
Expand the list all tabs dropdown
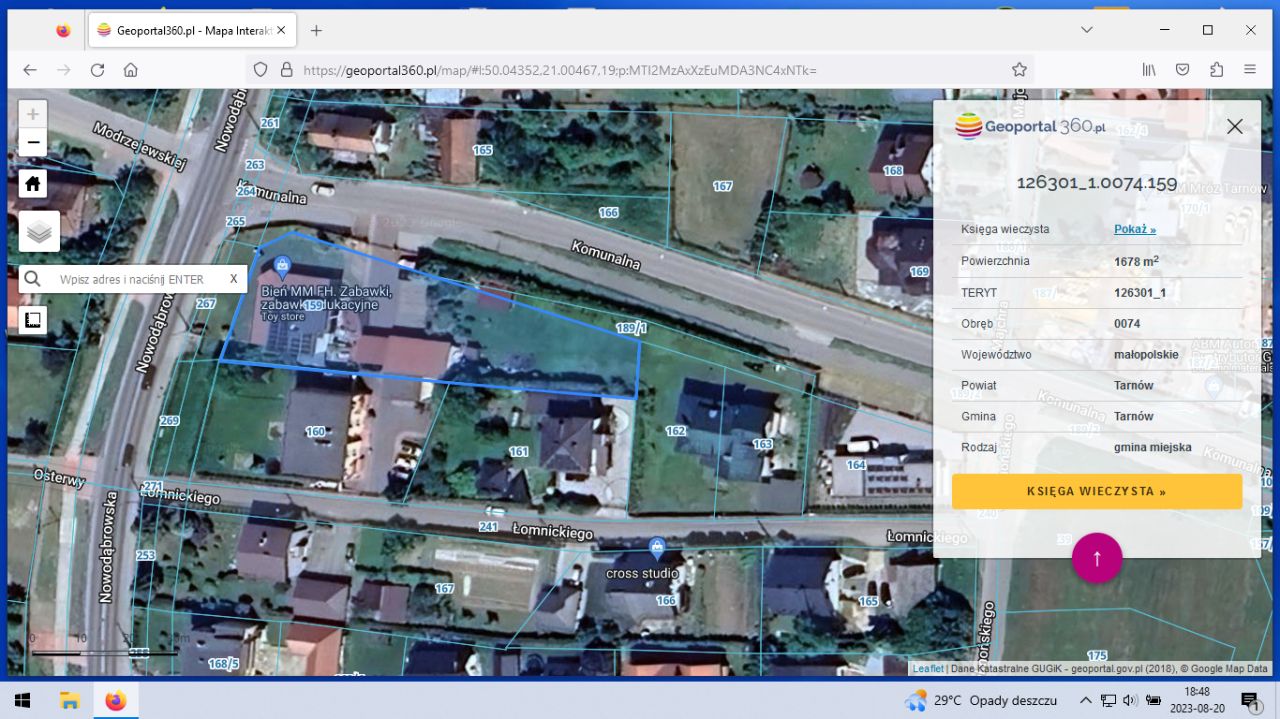(x=1087, y=30)
